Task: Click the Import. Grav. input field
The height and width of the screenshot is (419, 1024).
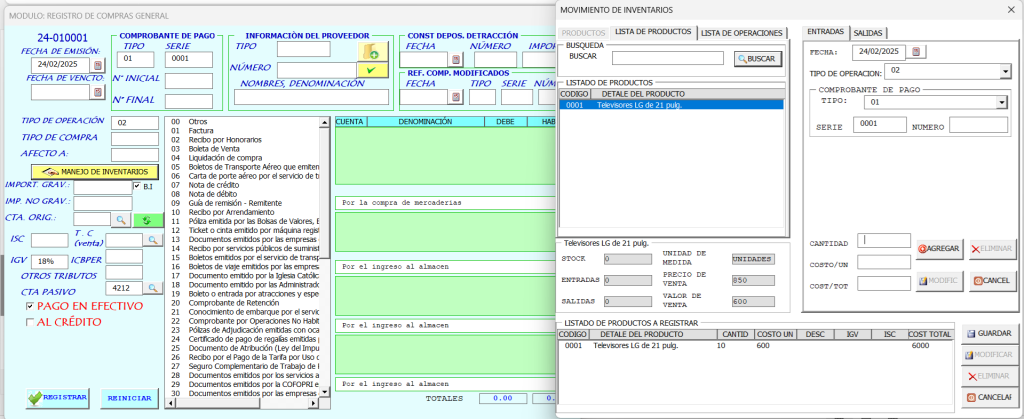Action: click(x=103, y=187)
